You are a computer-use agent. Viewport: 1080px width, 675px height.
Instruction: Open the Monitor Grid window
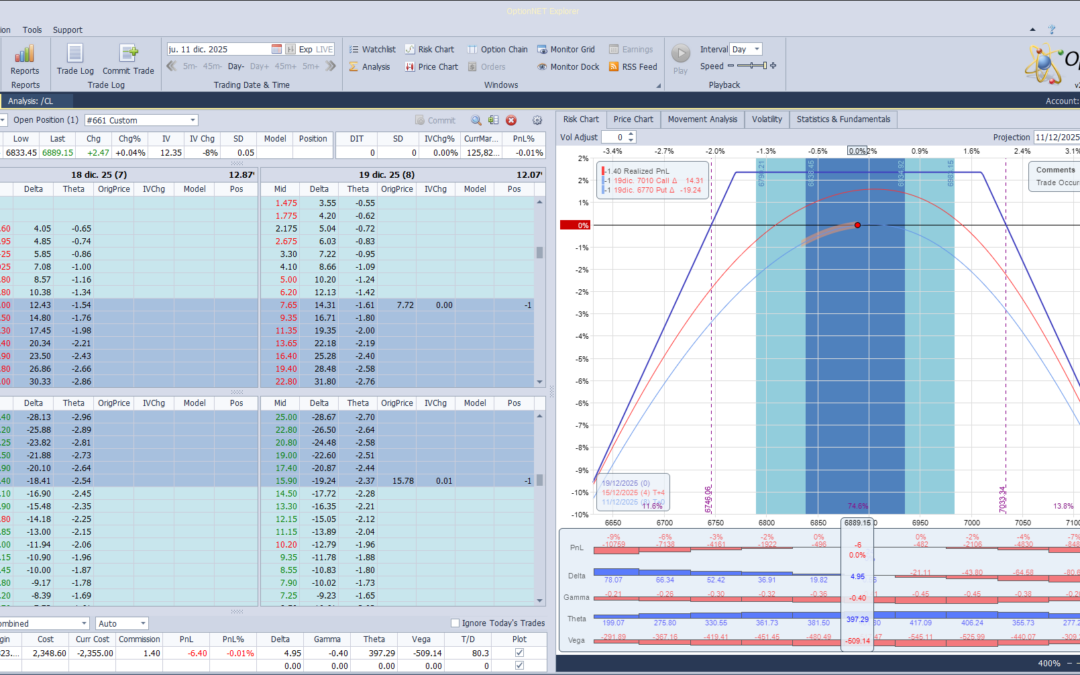pos(566,50)
